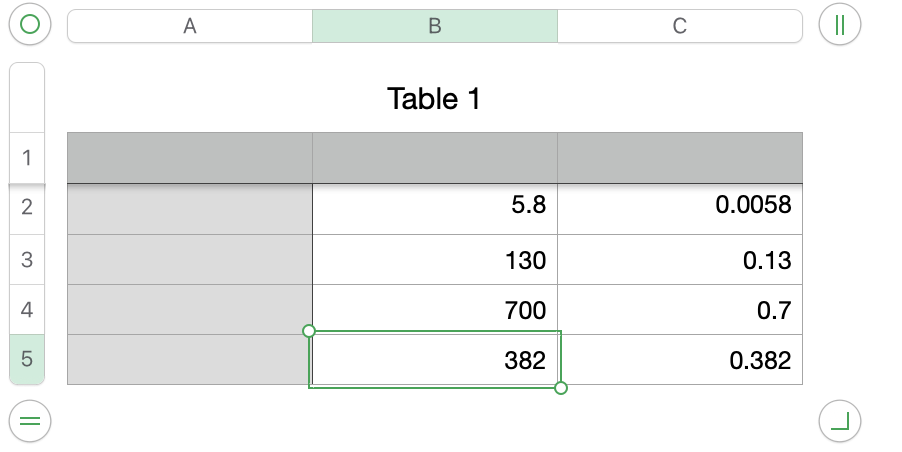
Task: Select row 3 header
Action: (x=27, y=260)
